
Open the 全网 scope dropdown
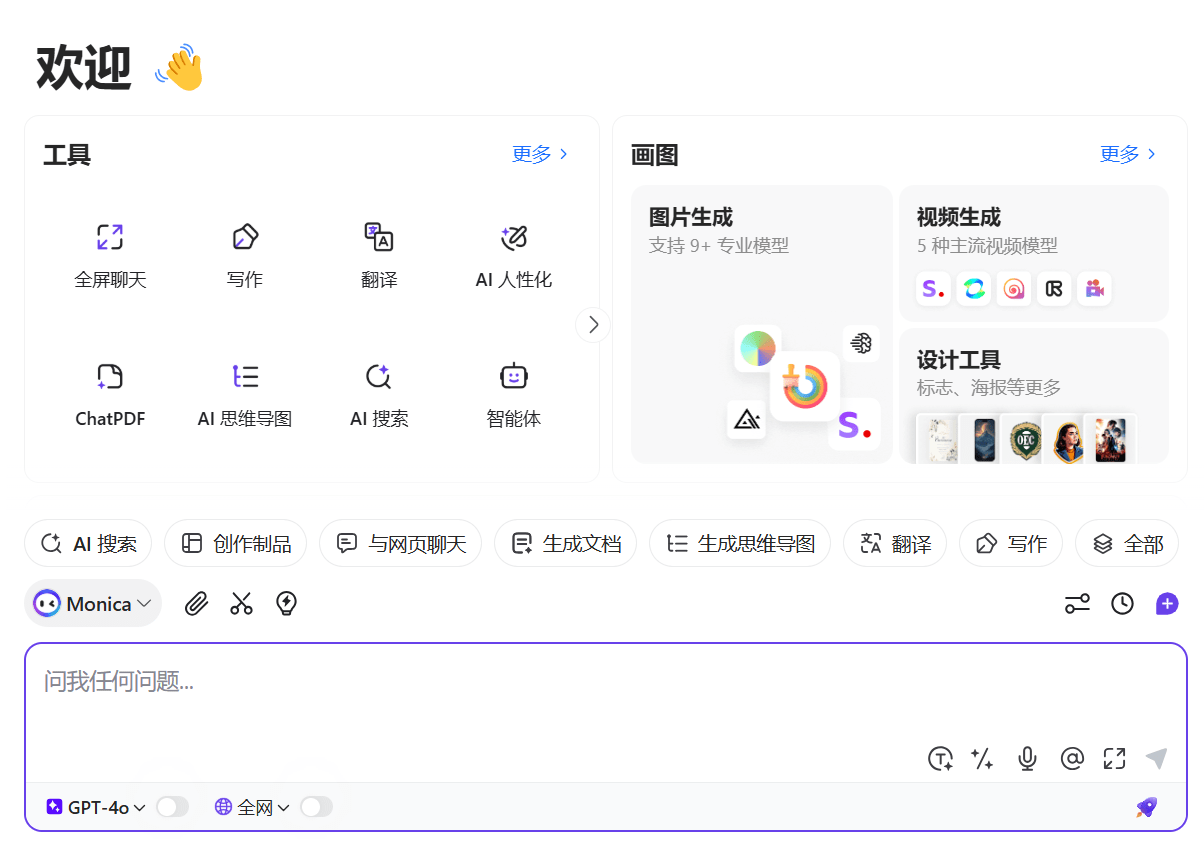coord(250,807)
